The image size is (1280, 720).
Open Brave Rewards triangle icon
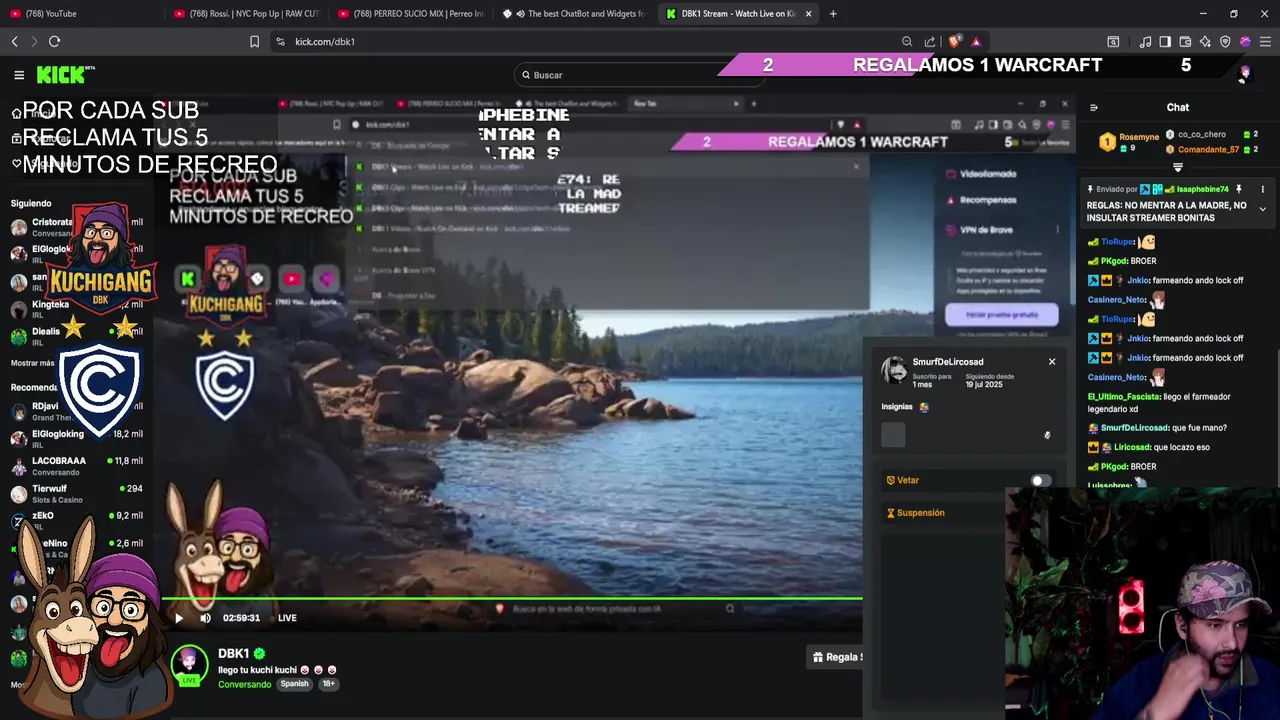coord(976,41)
